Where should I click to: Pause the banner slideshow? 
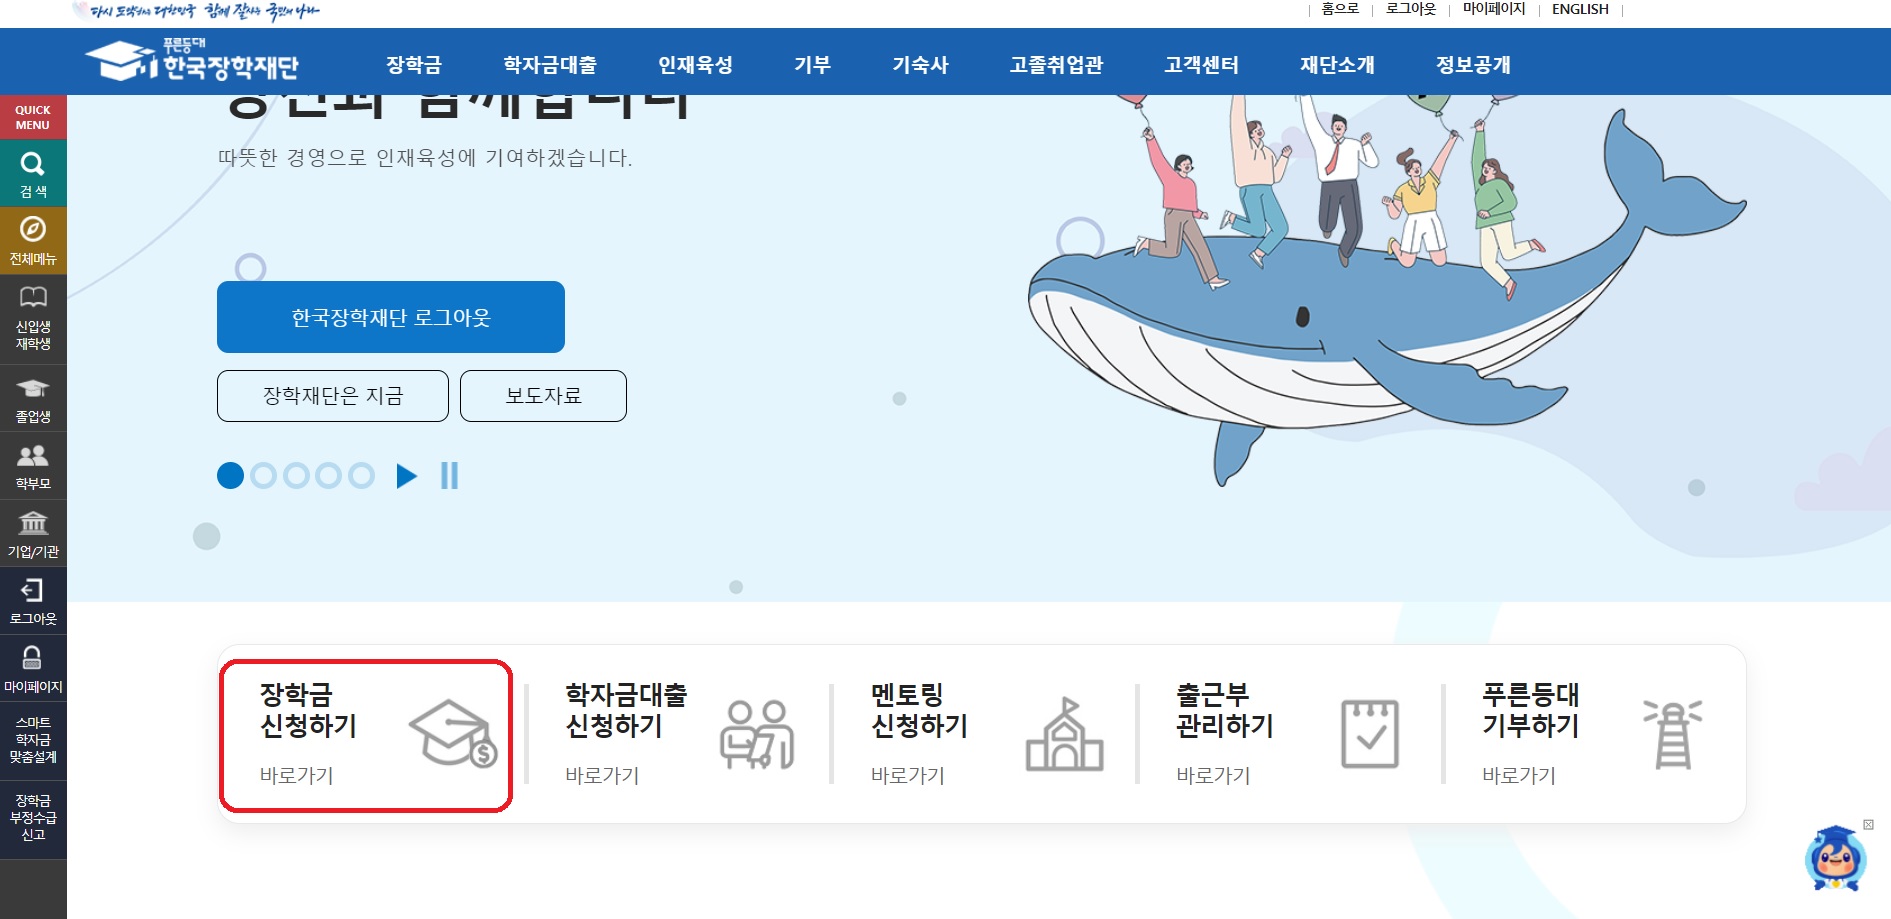450,476
